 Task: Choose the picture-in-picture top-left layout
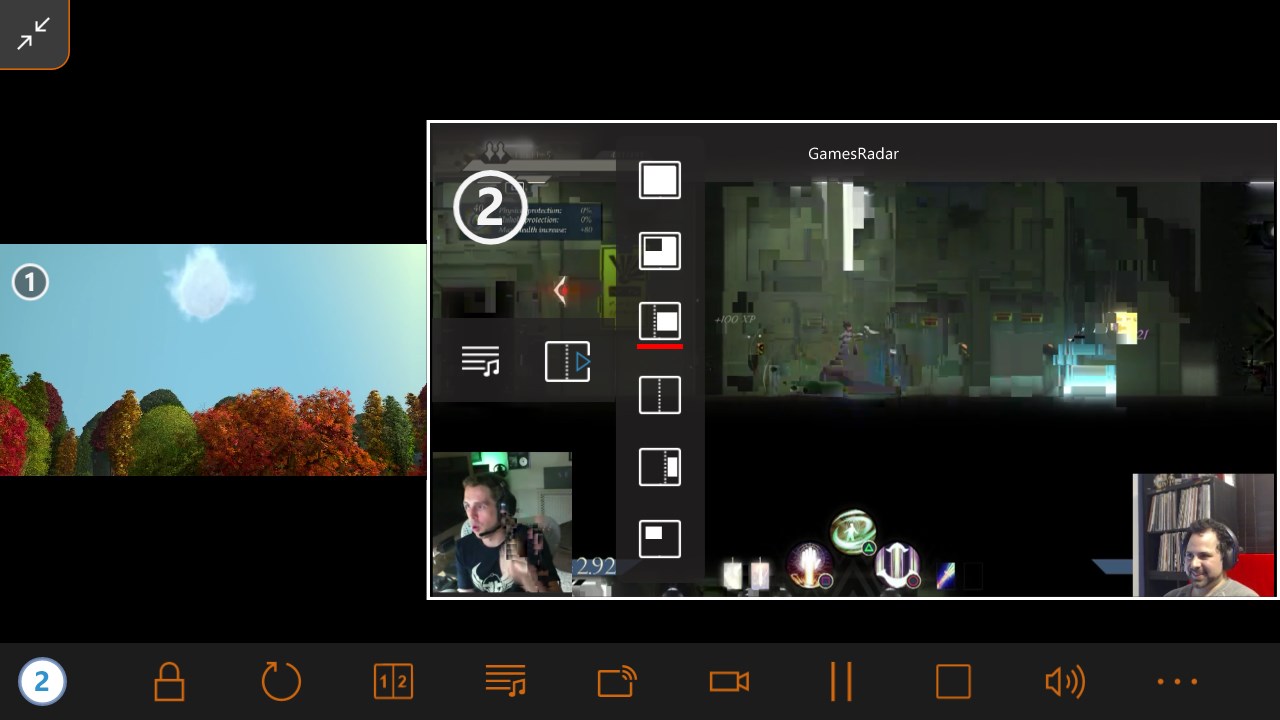tap(660, 251)
